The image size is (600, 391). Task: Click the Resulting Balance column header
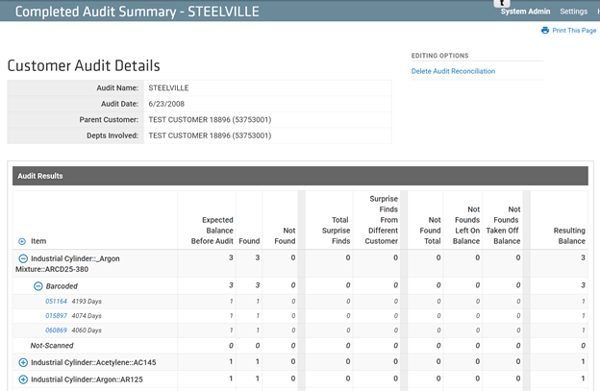coord(569,236)
